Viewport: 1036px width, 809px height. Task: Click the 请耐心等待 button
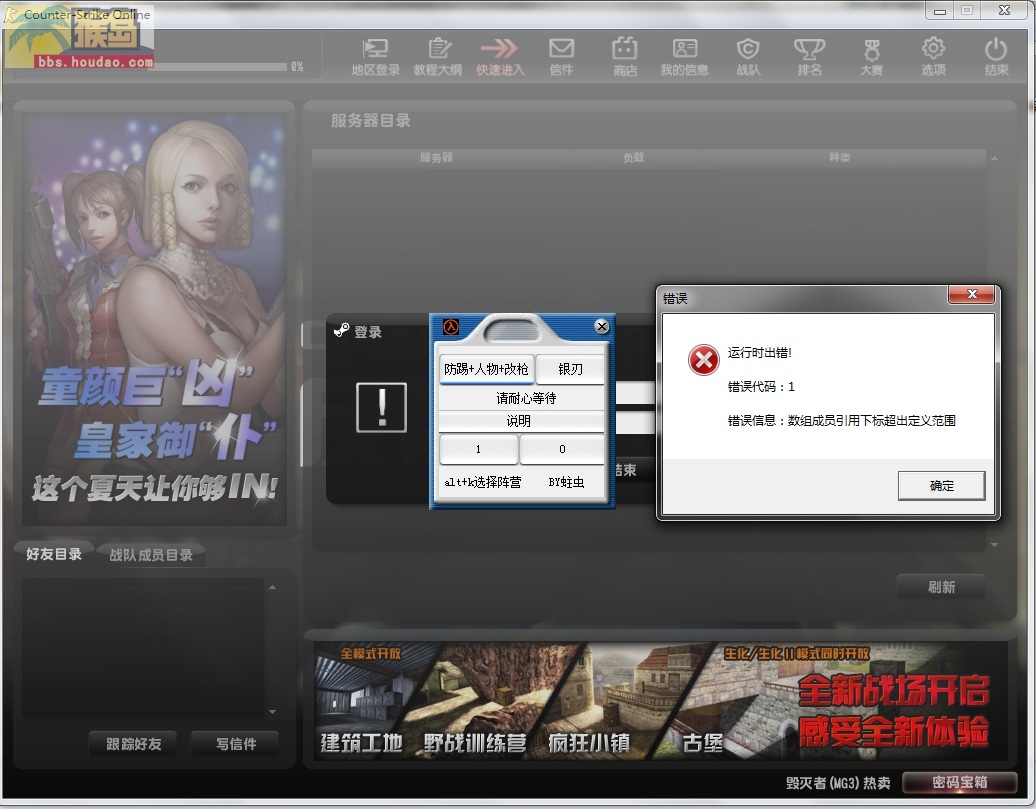(x=522, y=398)
